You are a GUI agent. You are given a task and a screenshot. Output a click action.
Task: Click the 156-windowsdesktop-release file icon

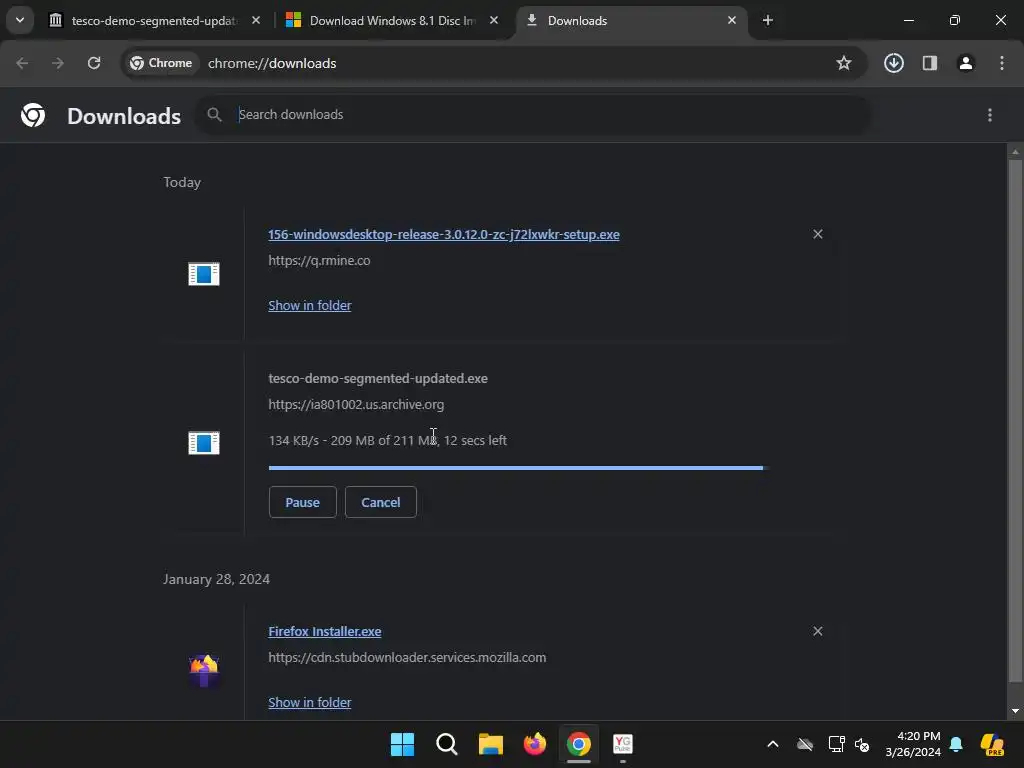204,274
